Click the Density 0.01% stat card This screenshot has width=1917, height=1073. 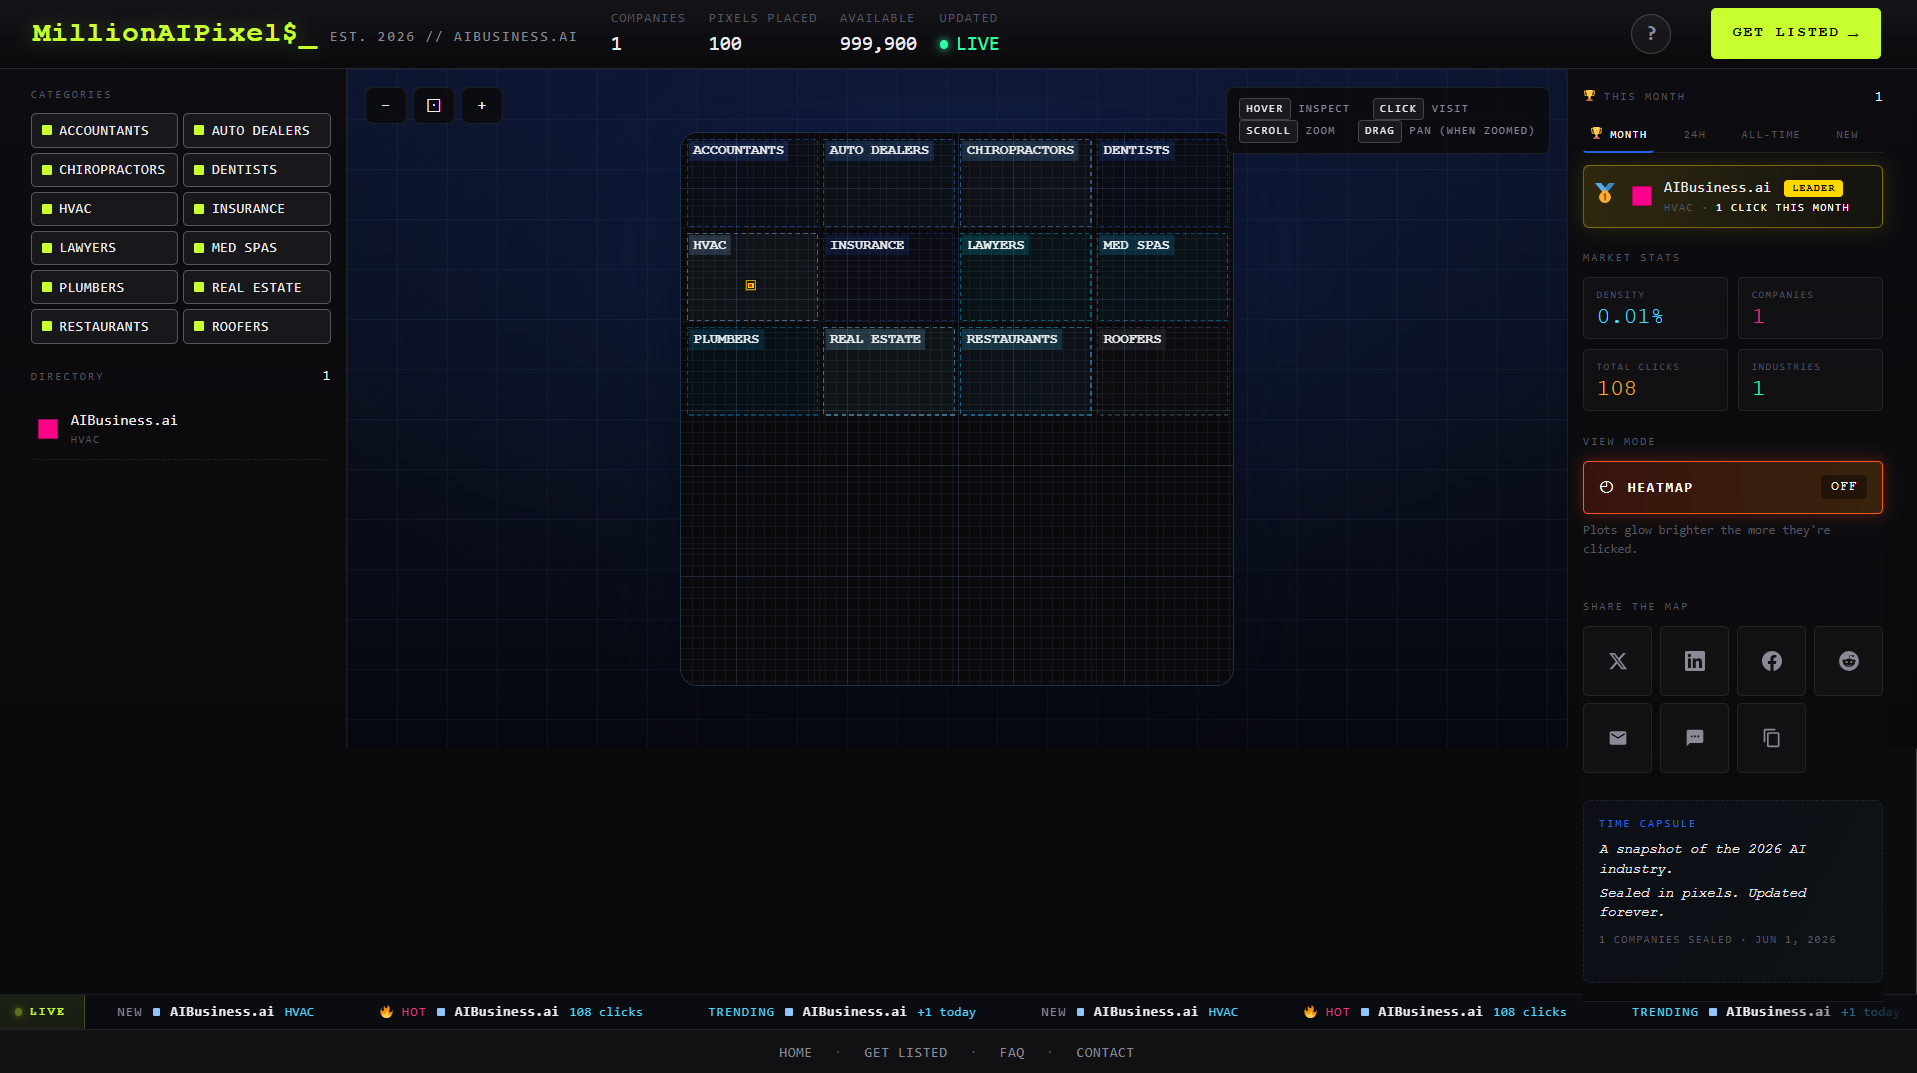[1655, 308]
